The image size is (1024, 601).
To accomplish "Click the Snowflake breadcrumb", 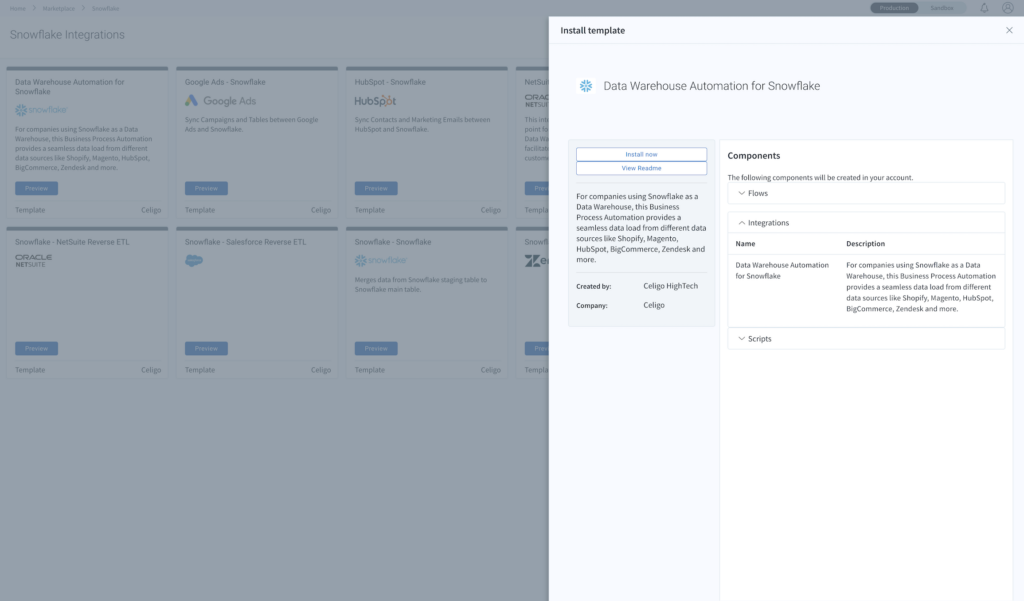I will [x=105, y=8].
